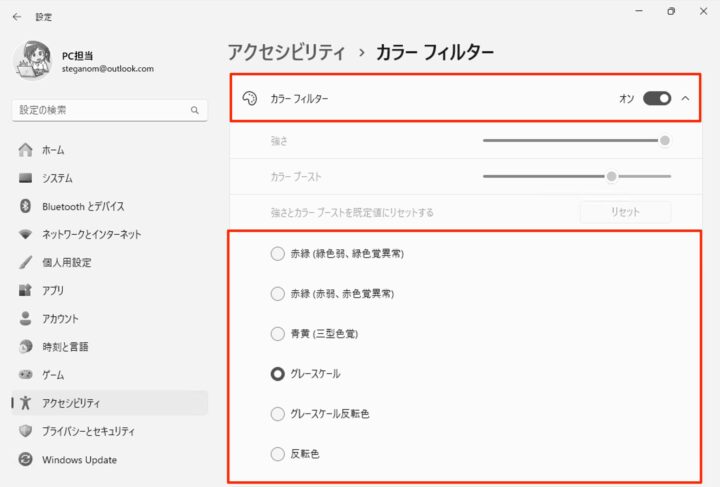Click the 個人用設定 brush icon
720x487 pixels.
coord(26,262)
